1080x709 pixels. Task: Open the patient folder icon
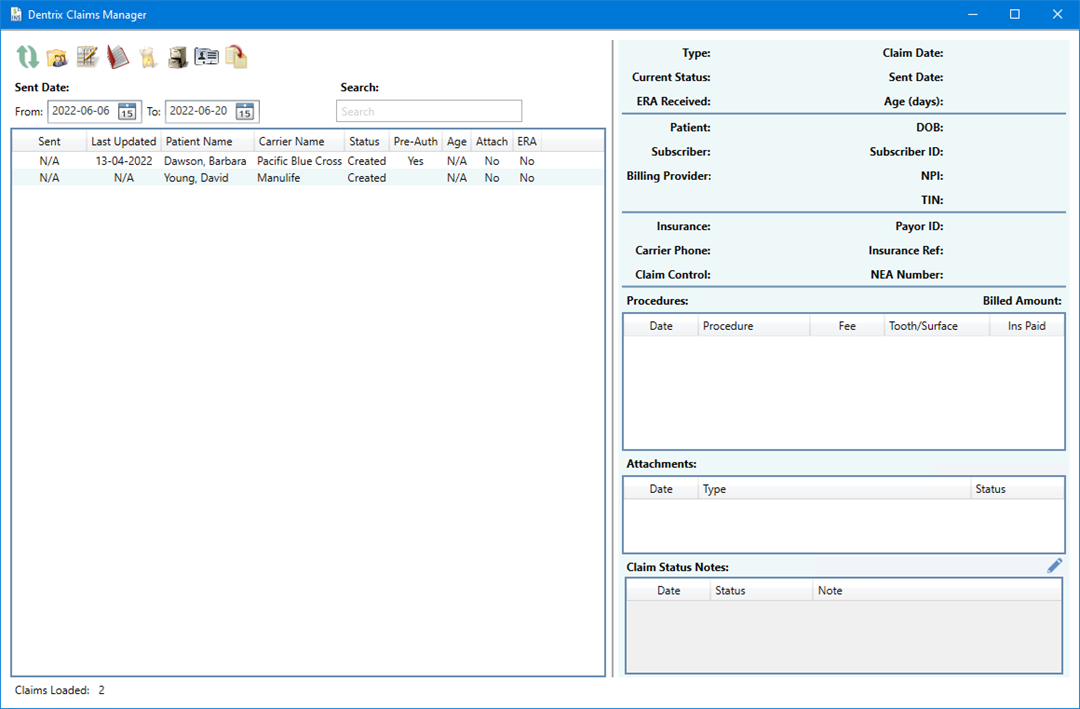(x=57, y=57)
